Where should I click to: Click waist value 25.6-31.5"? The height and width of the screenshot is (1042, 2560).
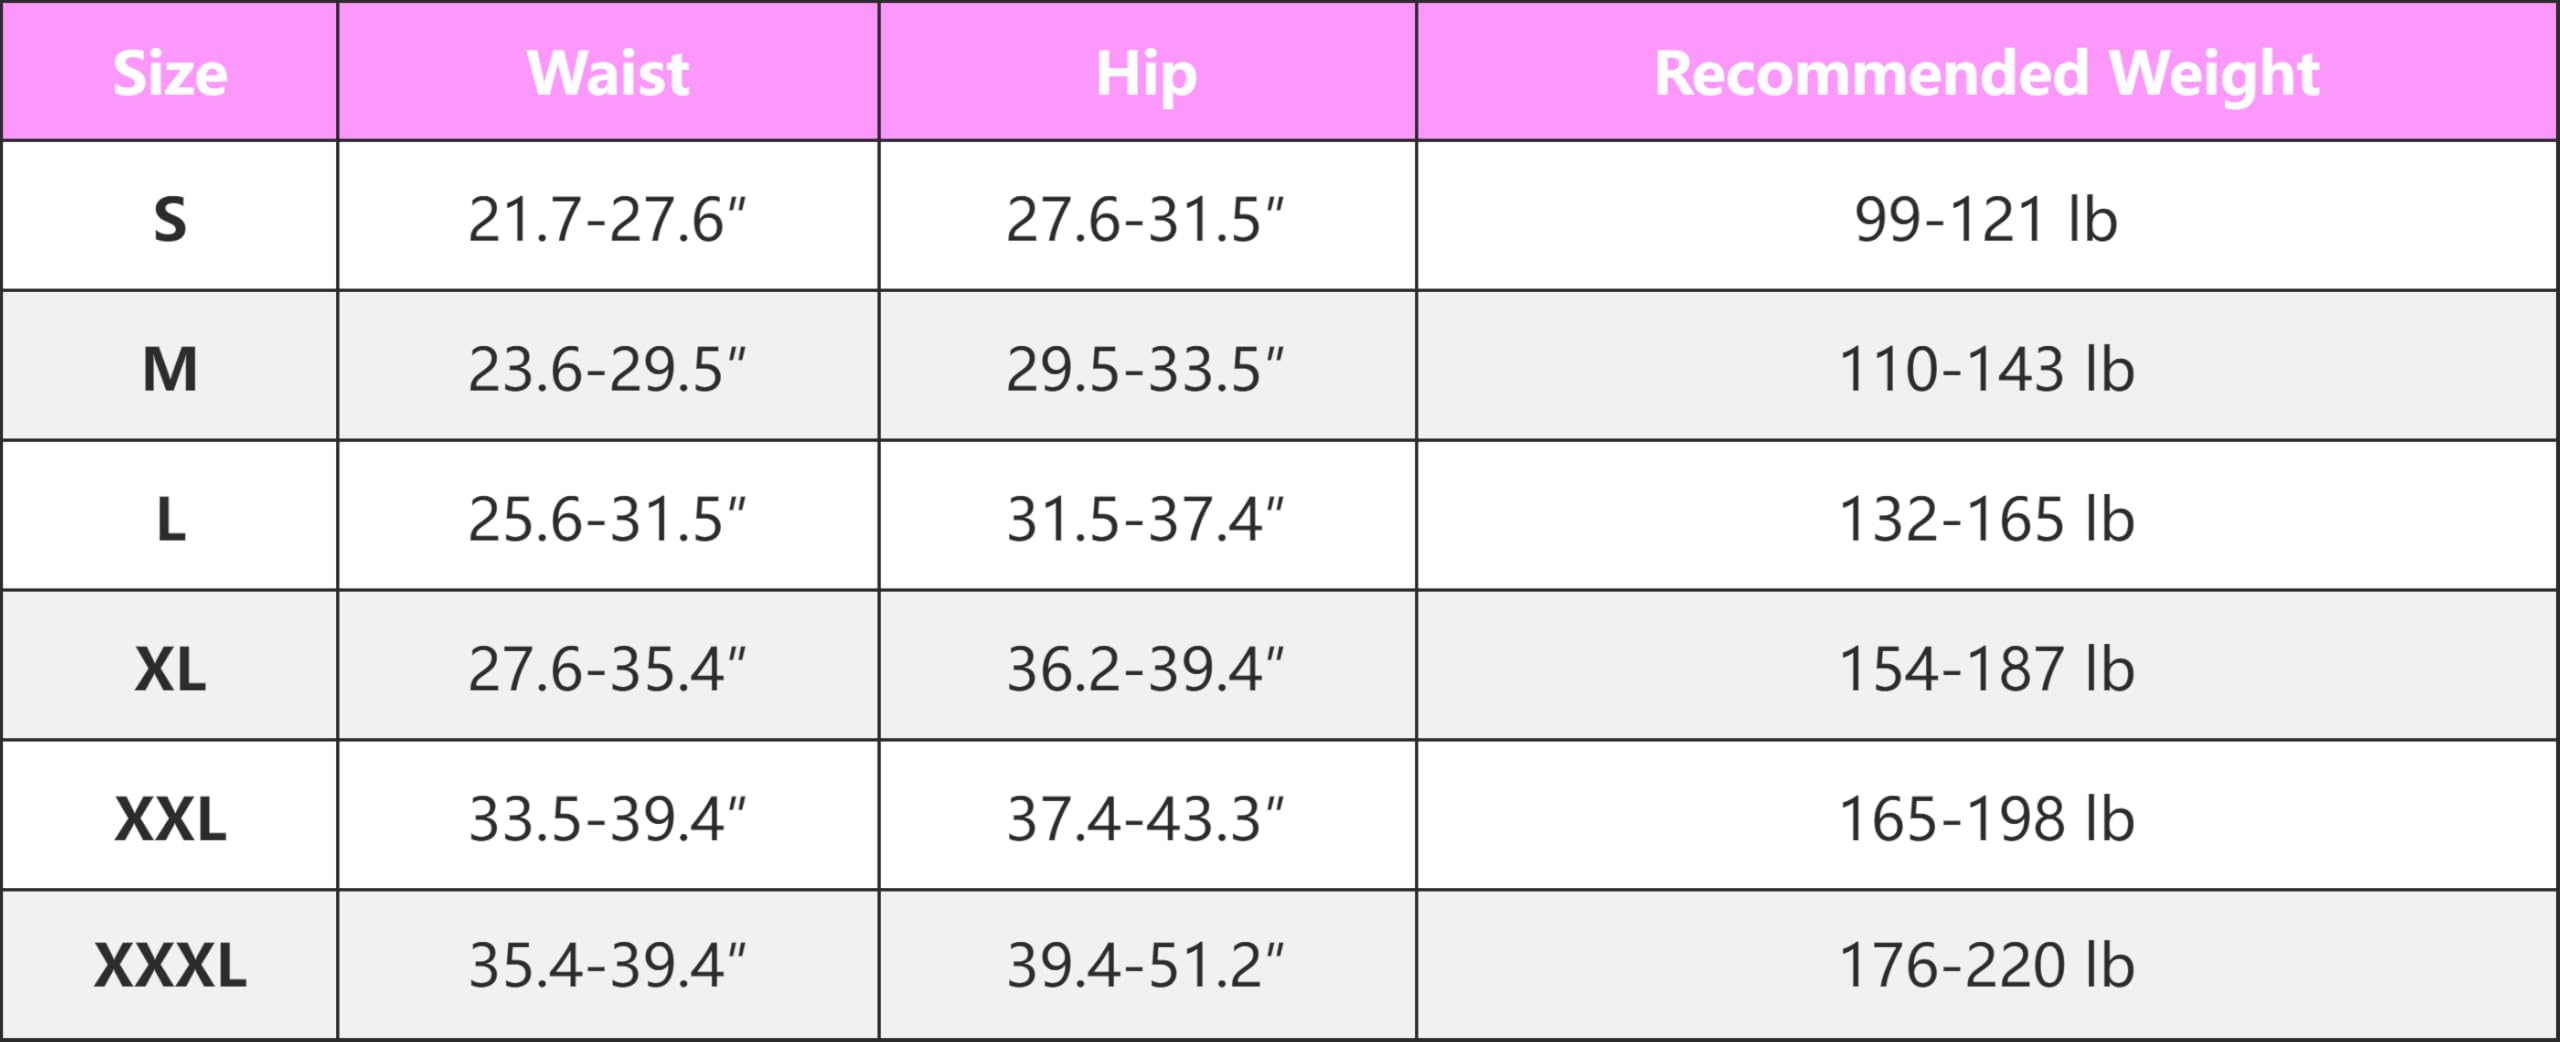[608, 519]
